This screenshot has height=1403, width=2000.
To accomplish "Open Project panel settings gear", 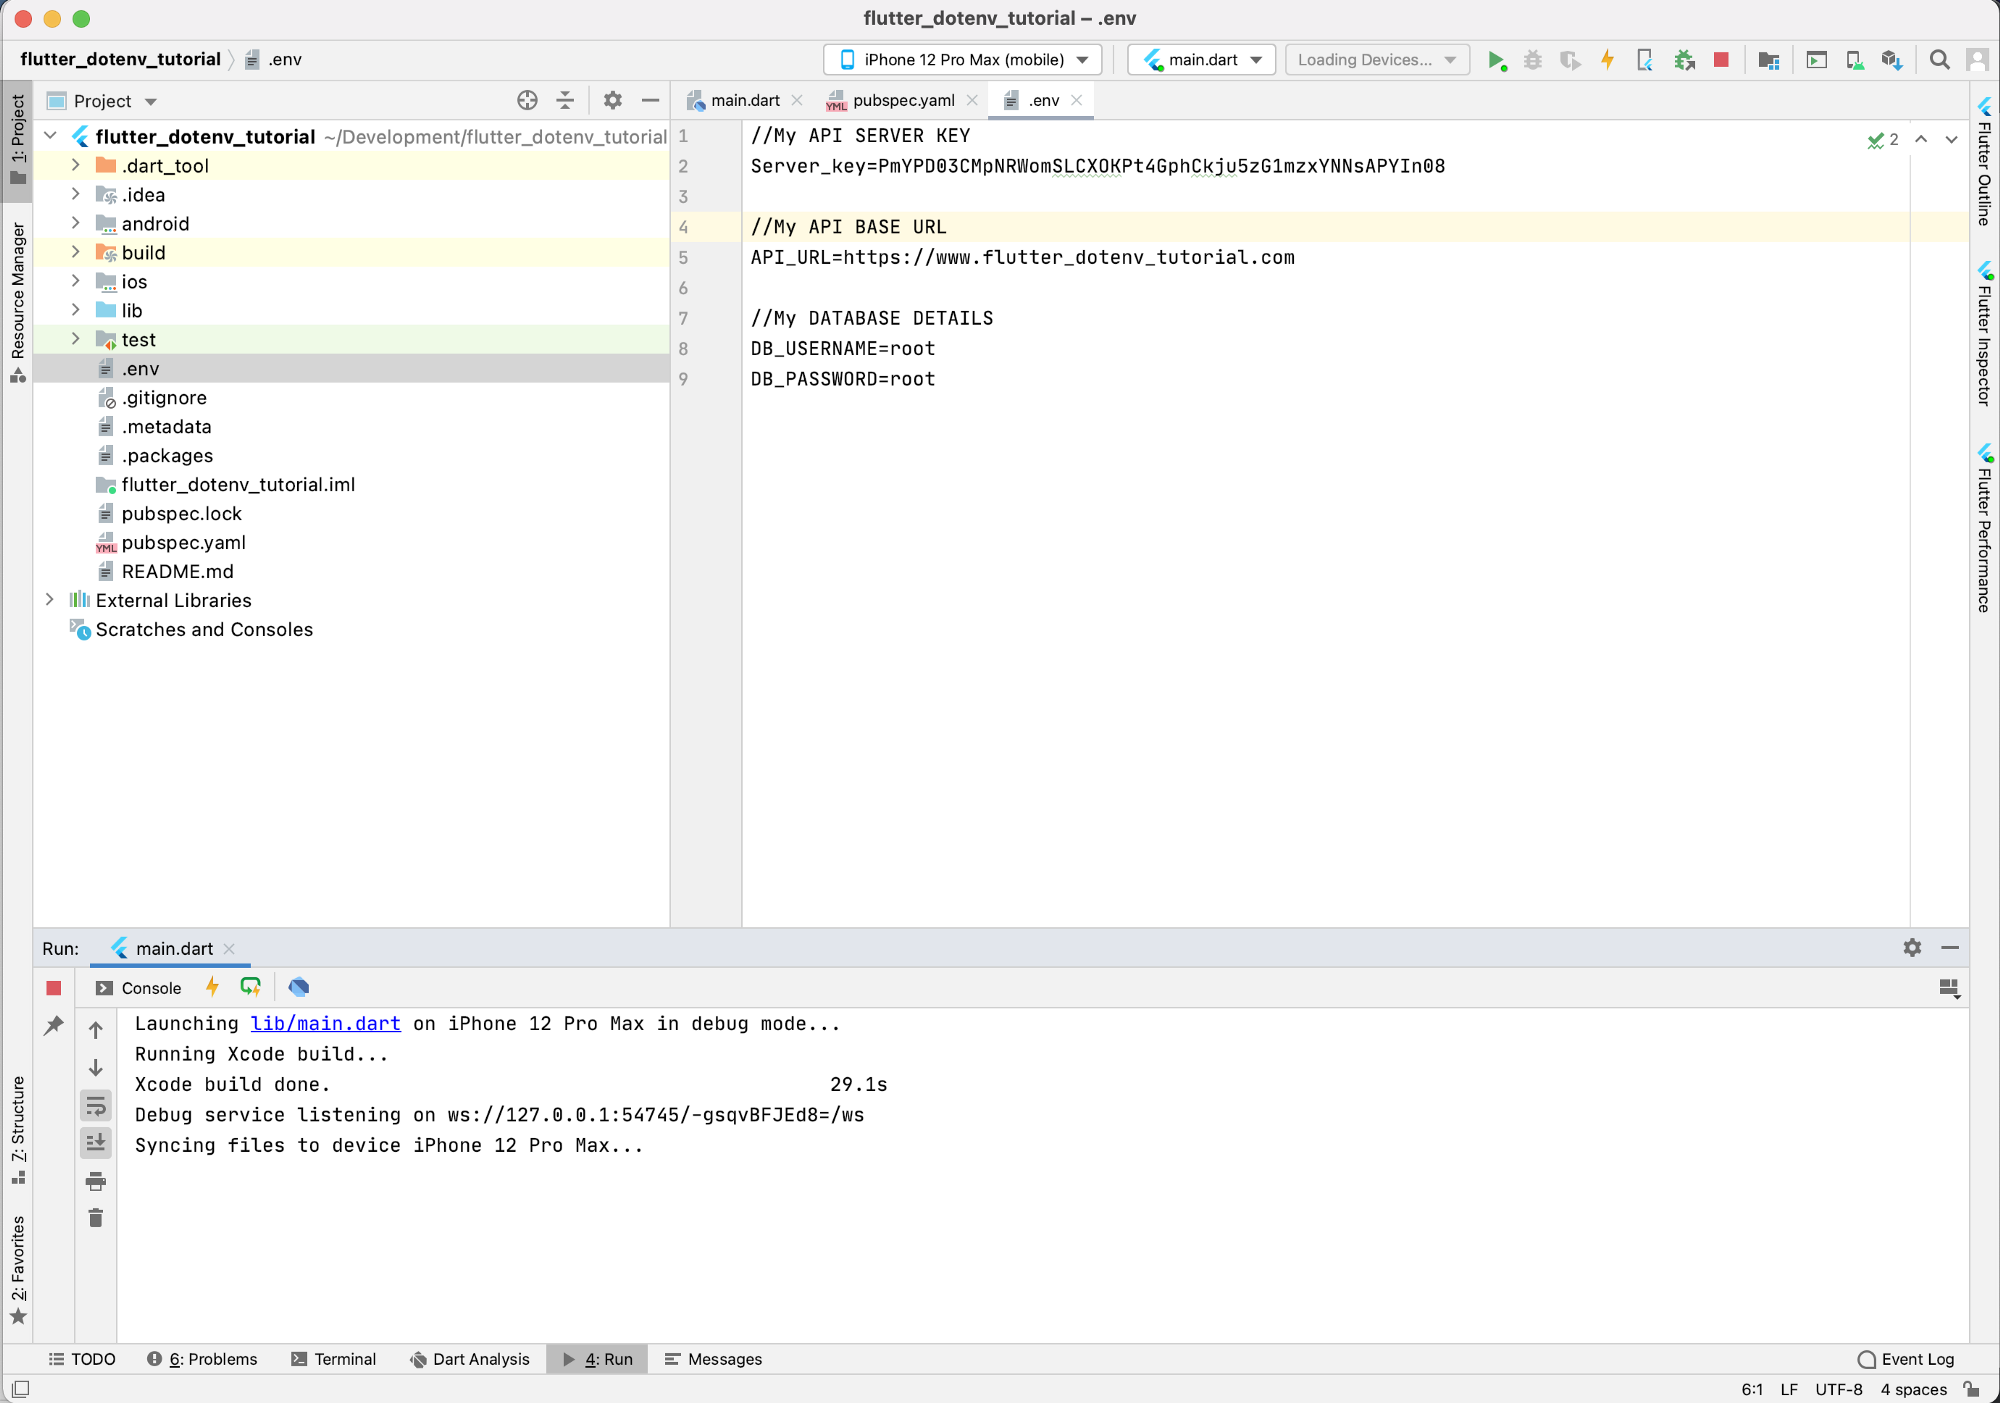I will [612, 100].
